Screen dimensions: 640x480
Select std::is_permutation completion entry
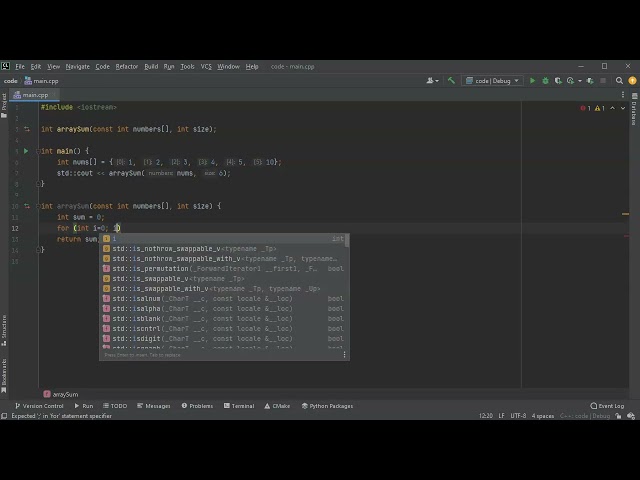point(224,269)
